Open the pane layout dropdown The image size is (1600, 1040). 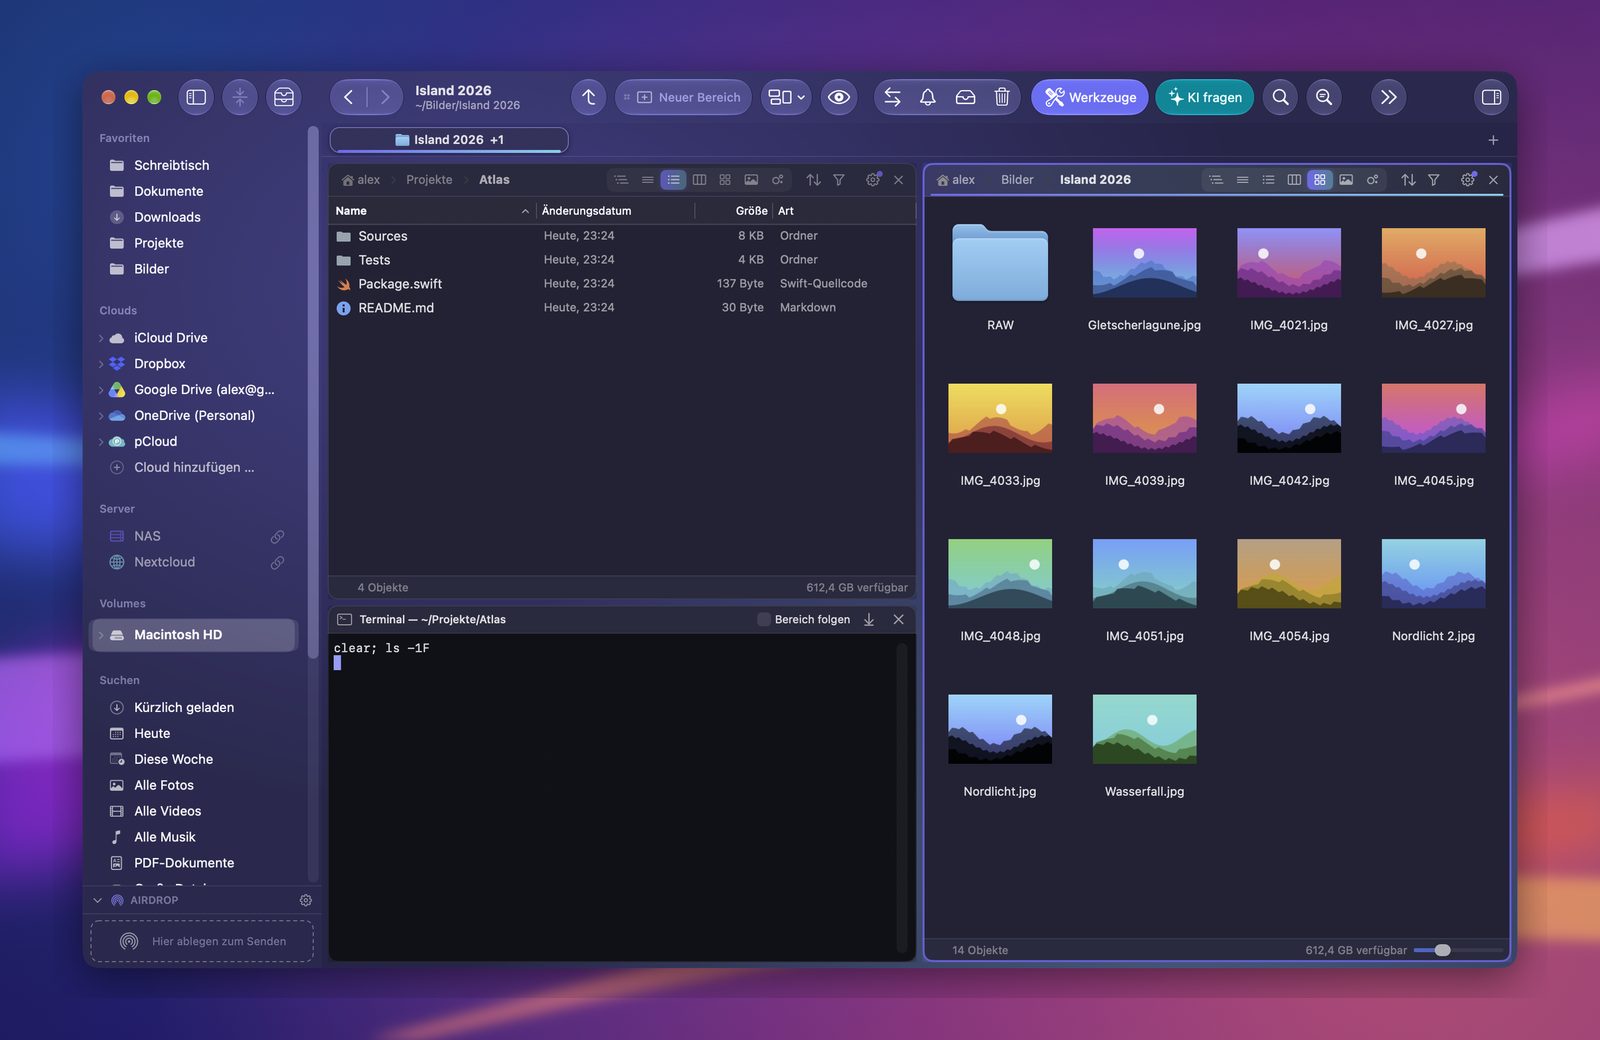tap(786, 97)
